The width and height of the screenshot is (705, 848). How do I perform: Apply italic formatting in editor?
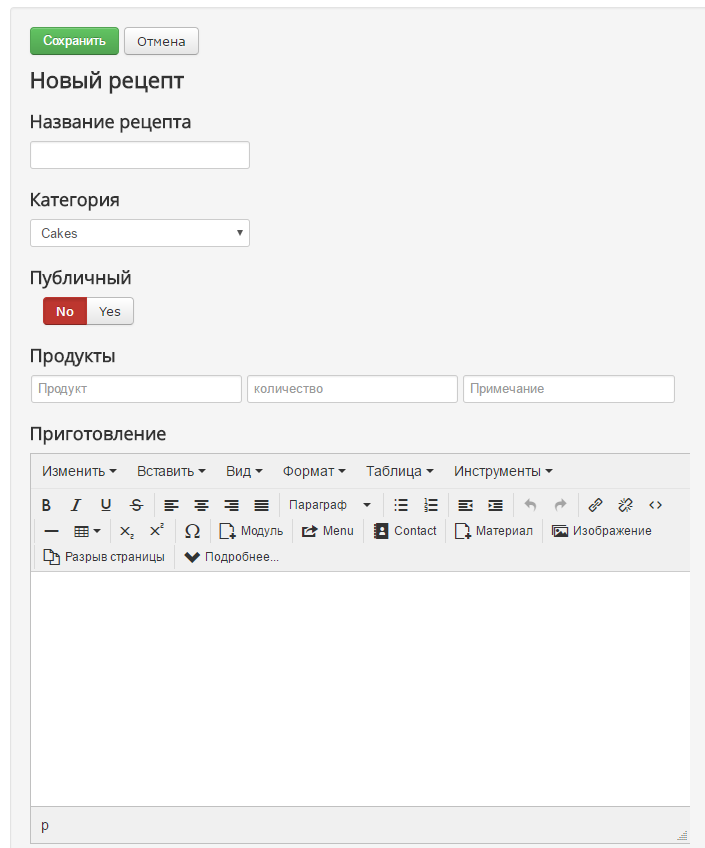76,505
